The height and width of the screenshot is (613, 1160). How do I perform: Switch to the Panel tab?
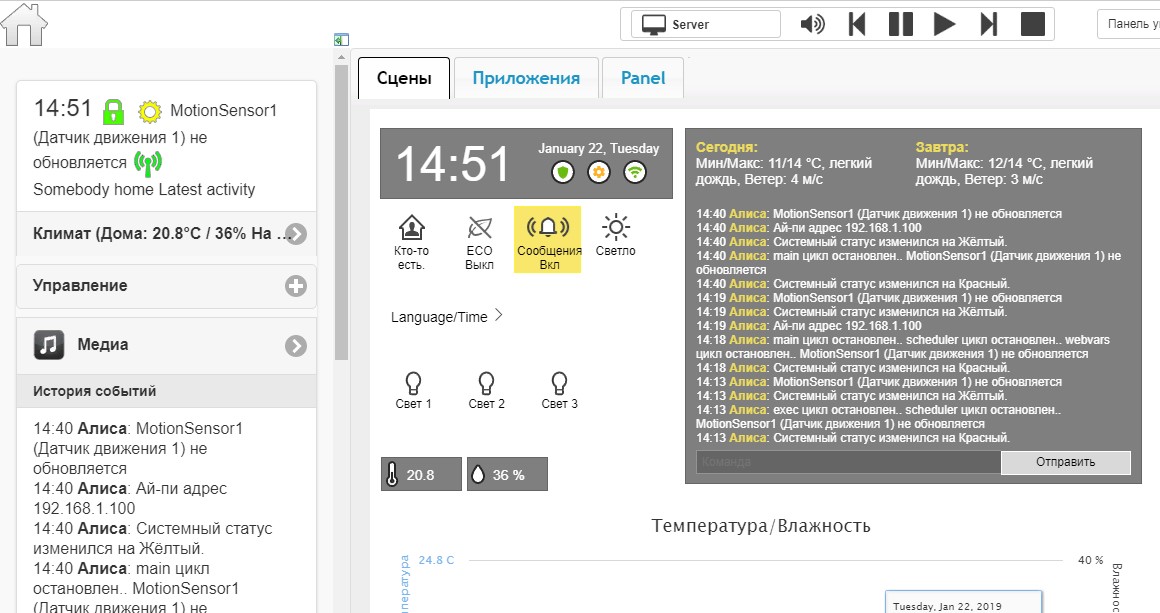pos(643,78)
